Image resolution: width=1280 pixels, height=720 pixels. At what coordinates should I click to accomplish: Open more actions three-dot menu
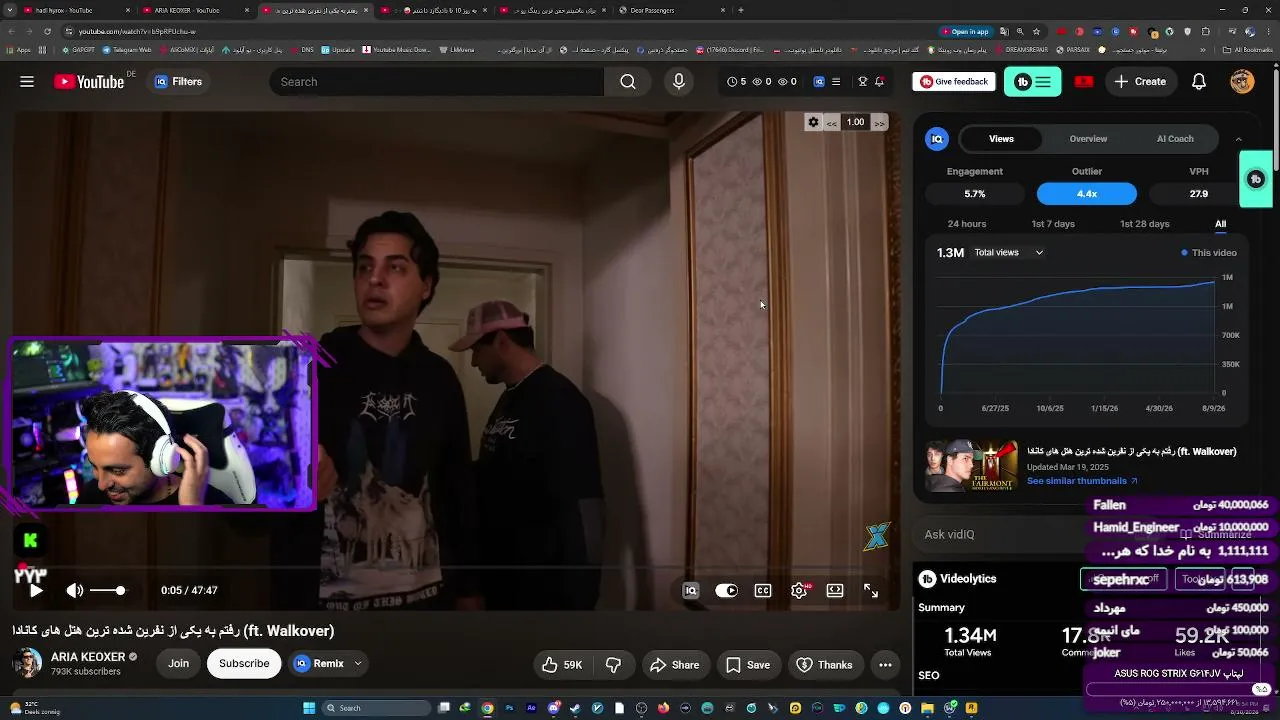885,665
